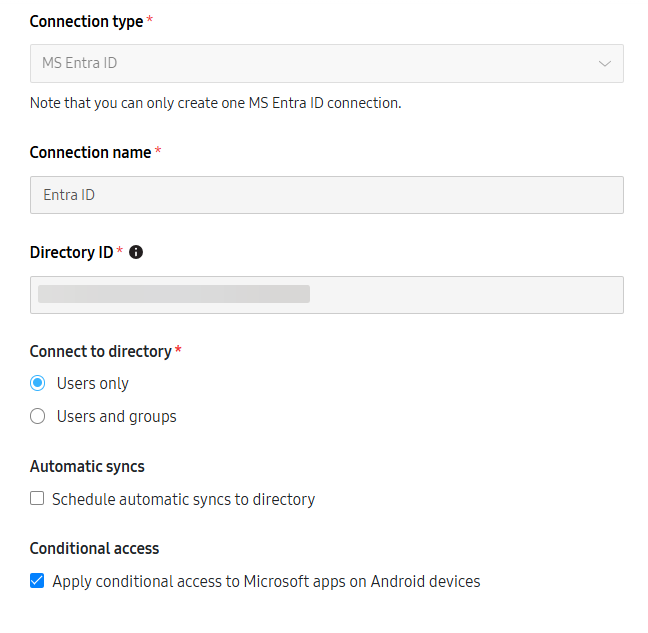Click the MS Entra ID connection note text

215,103
